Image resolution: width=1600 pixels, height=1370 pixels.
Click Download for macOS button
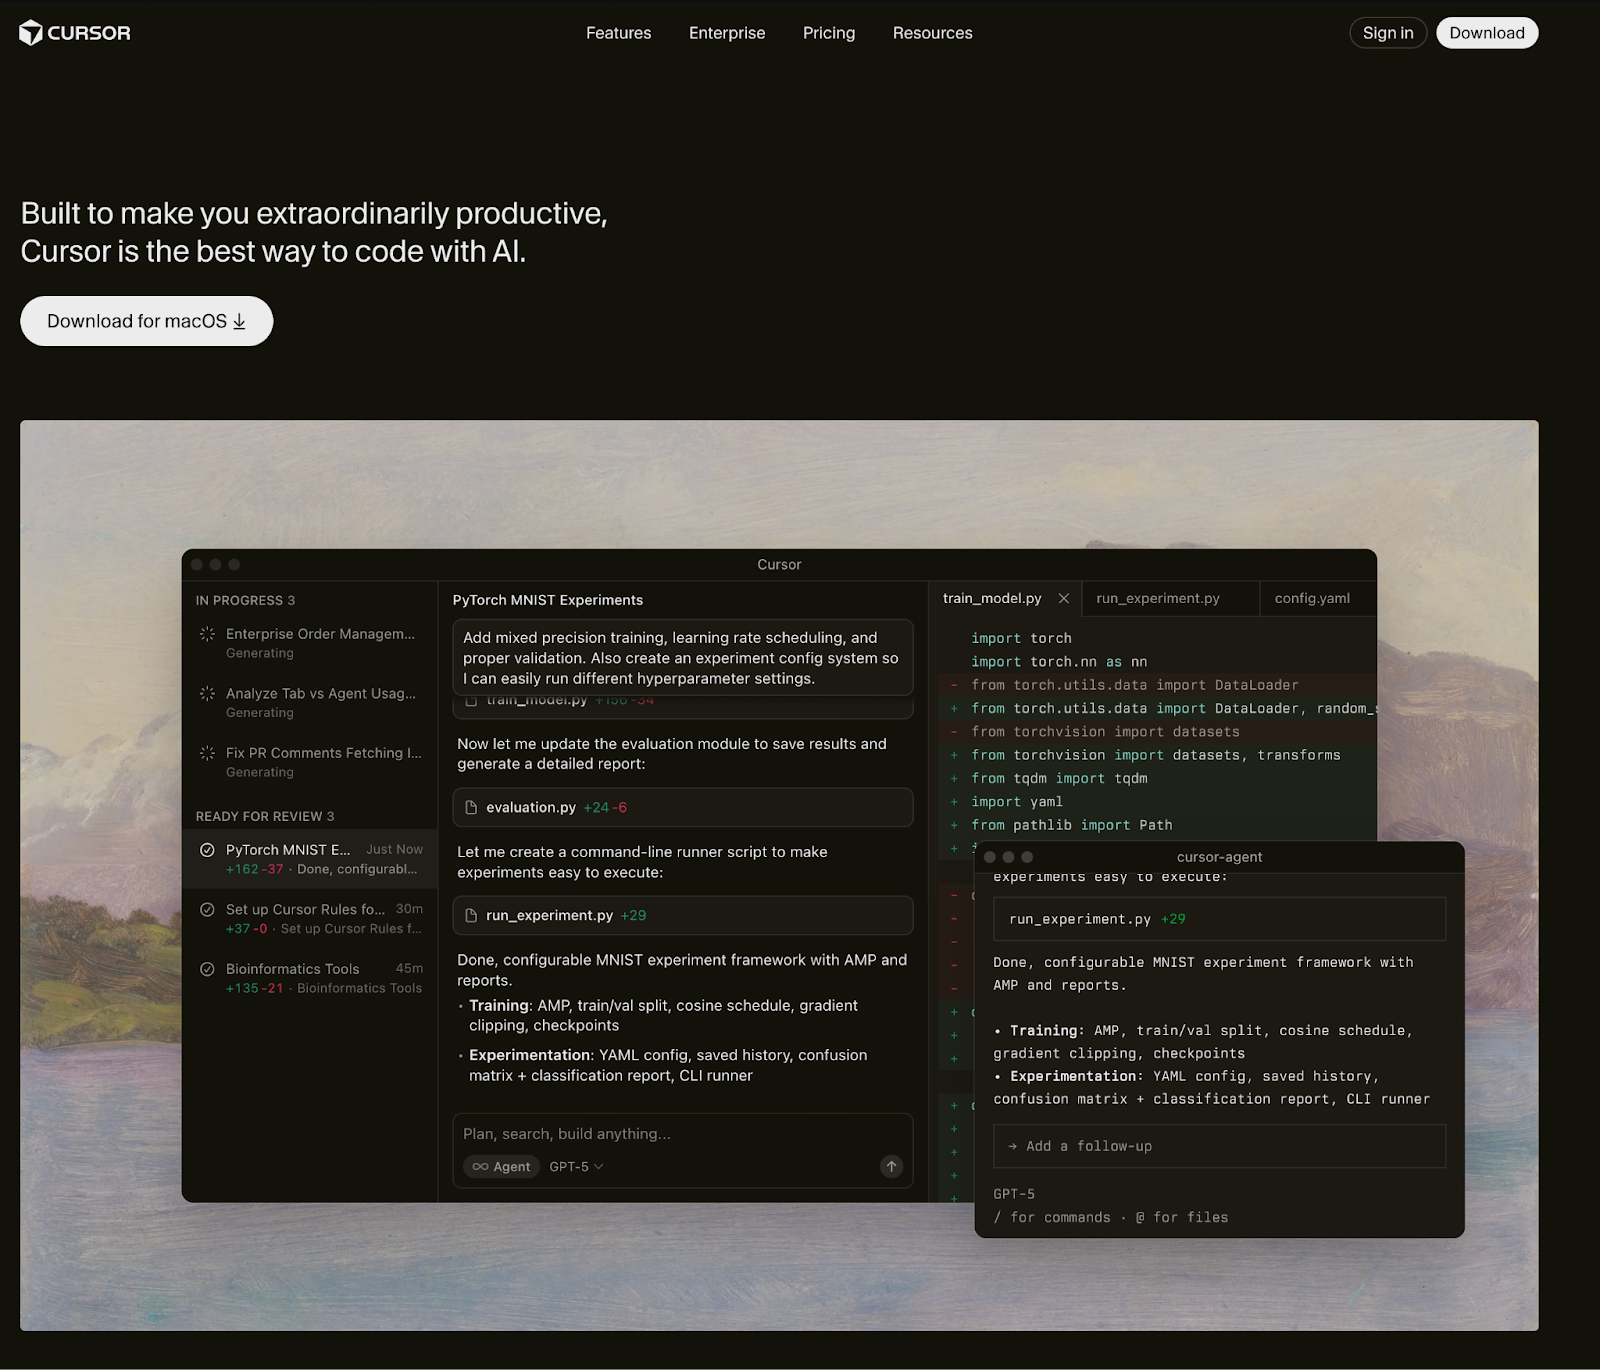coord(147,321)
